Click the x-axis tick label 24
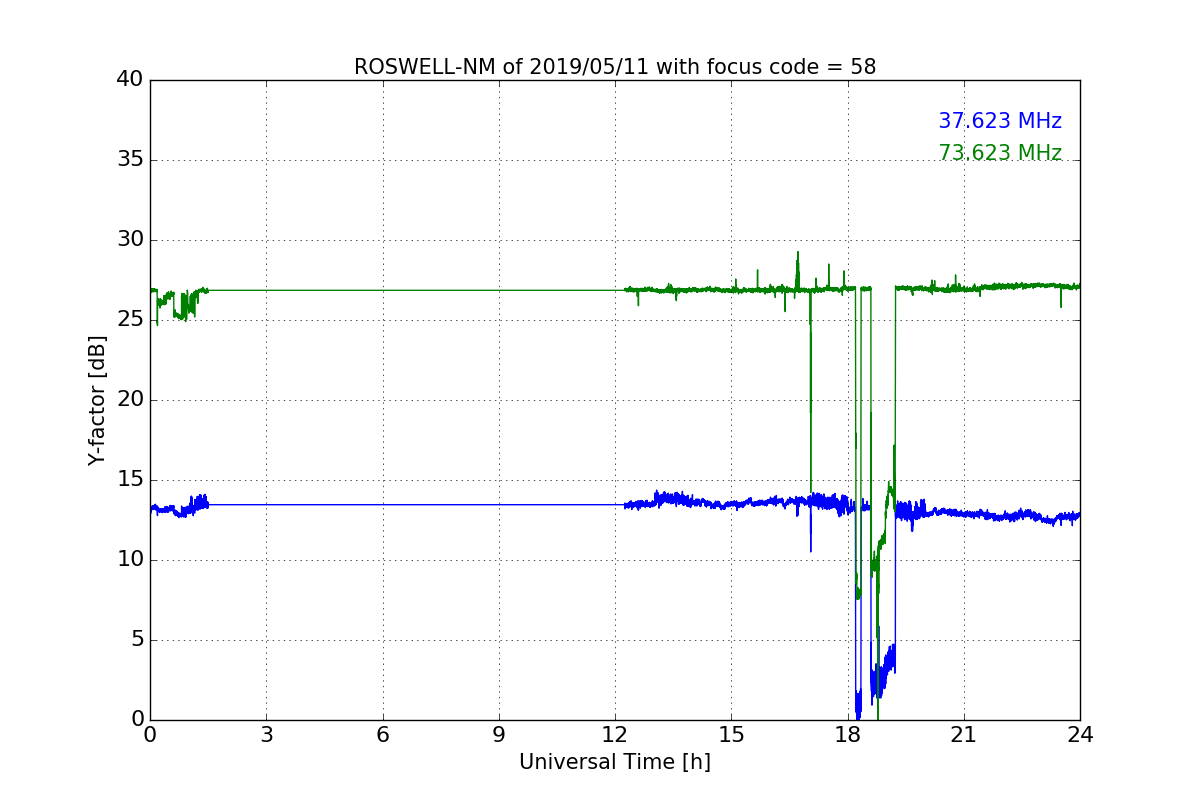 (x=1080, y=735)
